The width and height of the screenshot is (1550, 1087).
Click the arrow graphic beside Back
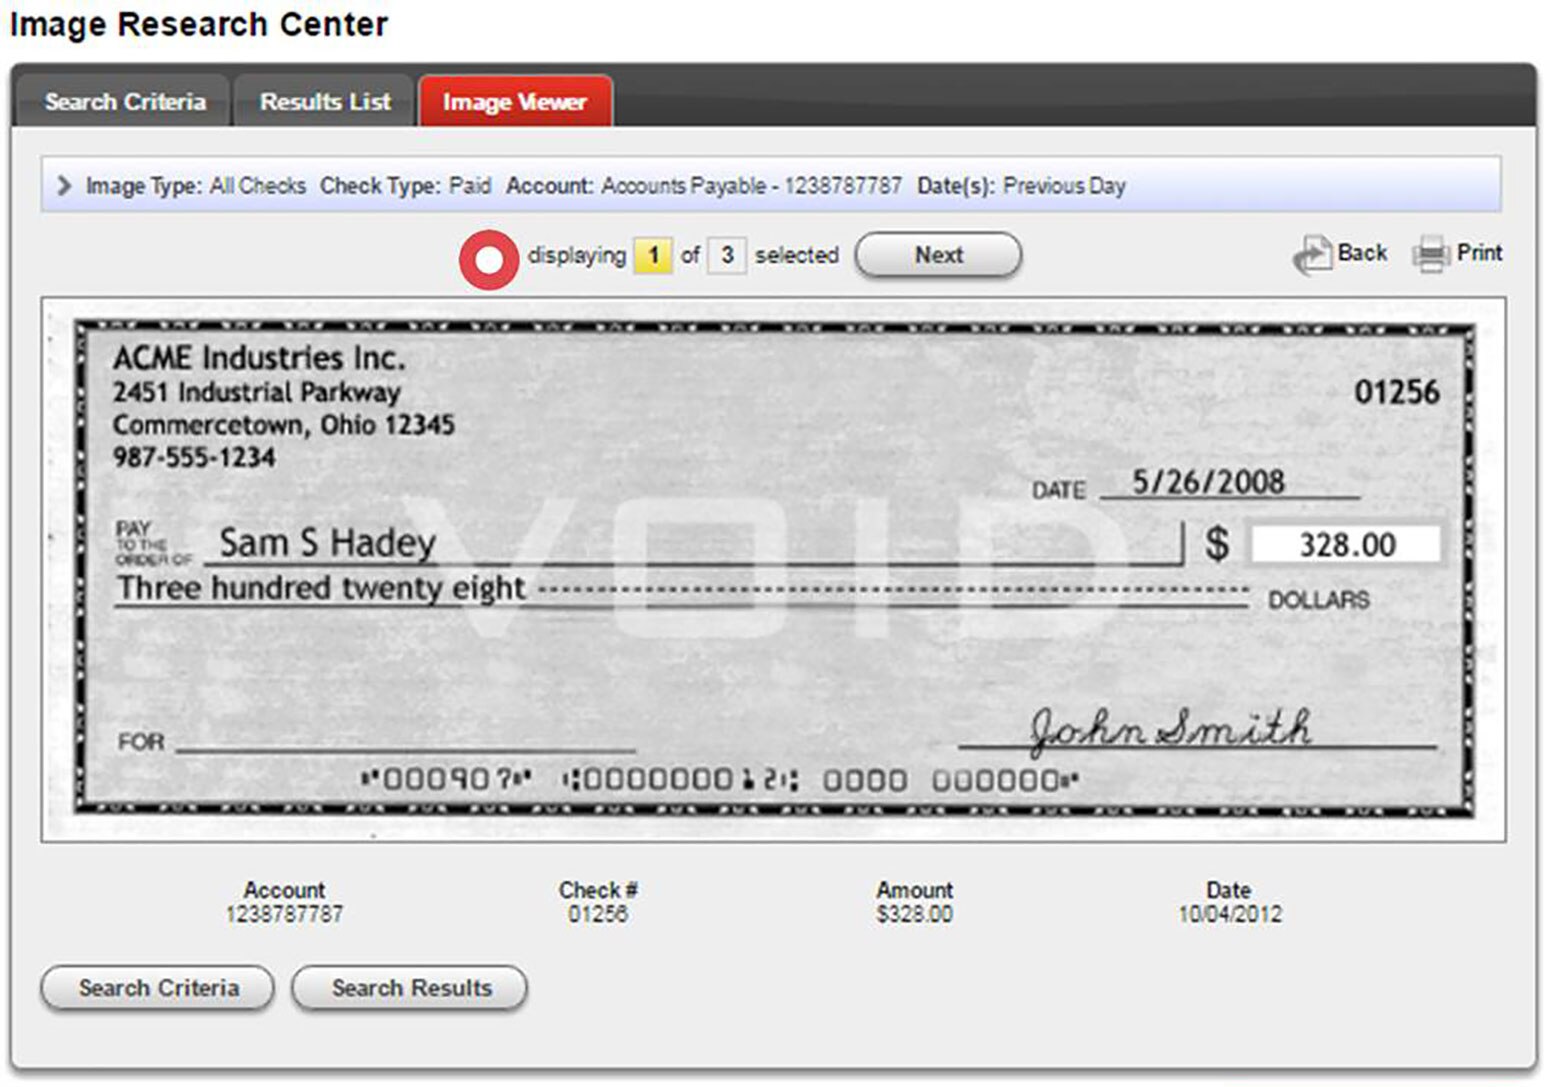click(1312, 252)
